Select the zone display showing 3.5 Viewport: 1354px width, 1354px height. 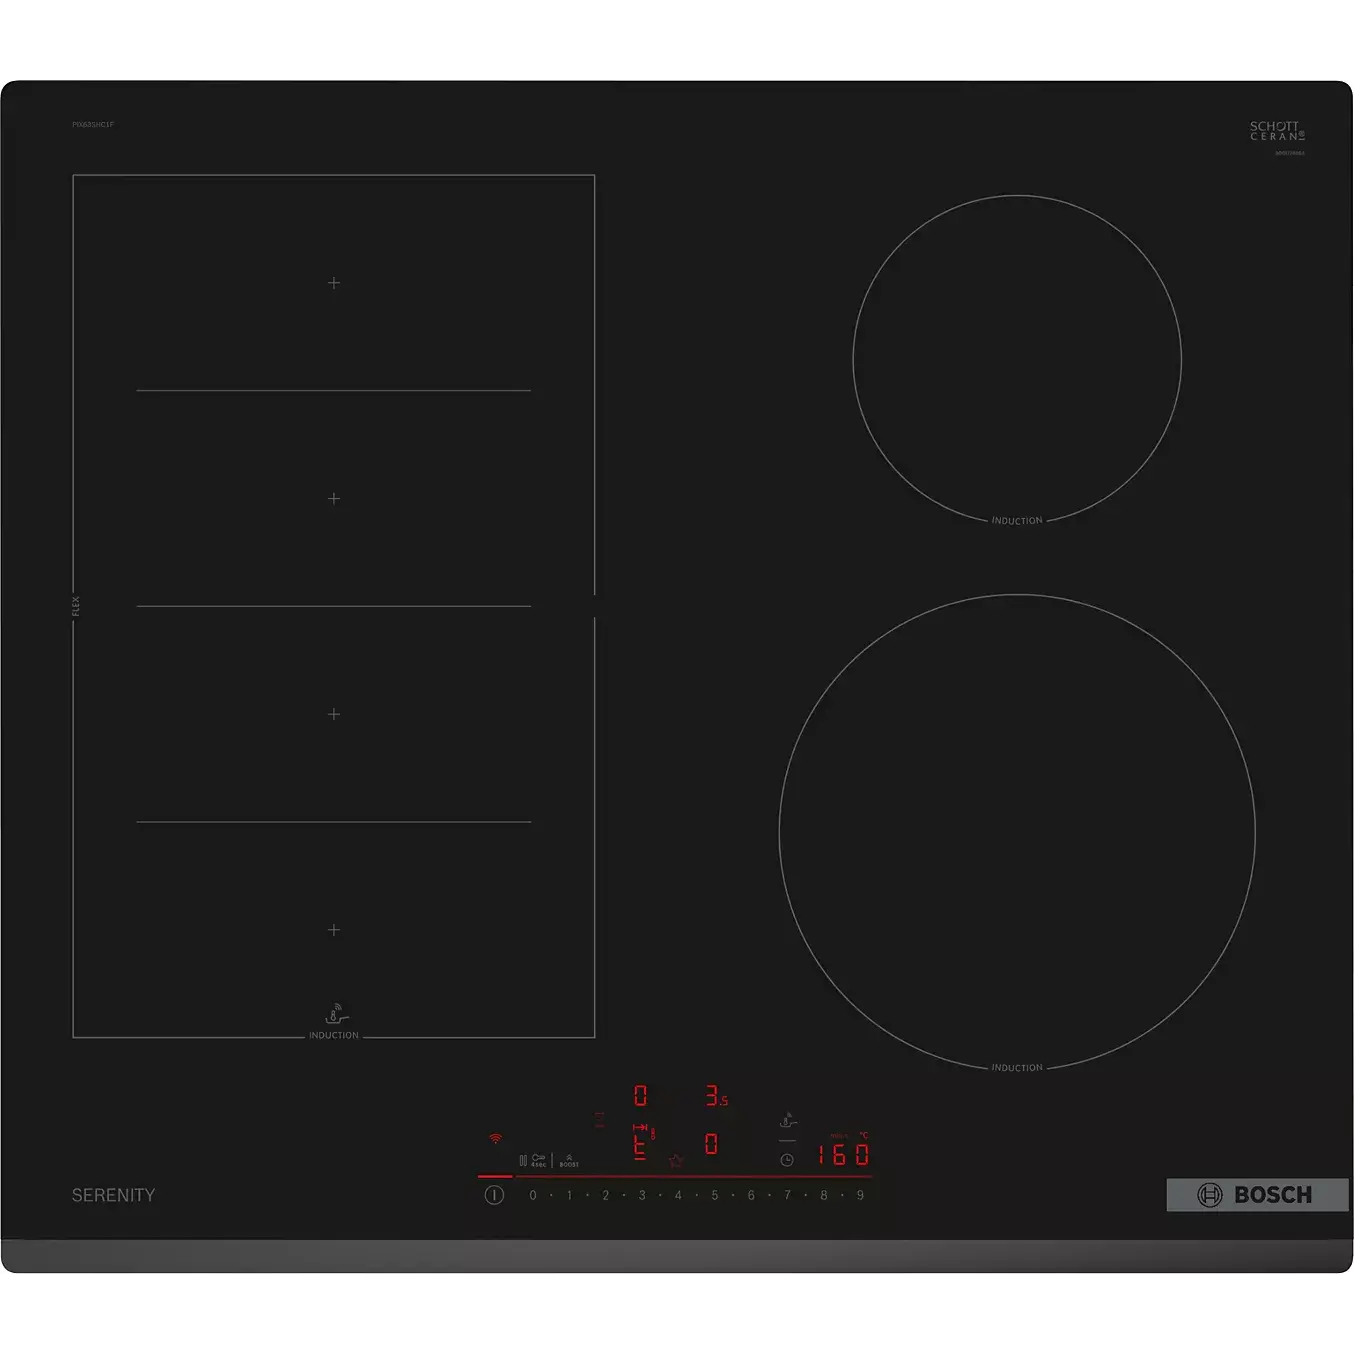click(717, 1096)
